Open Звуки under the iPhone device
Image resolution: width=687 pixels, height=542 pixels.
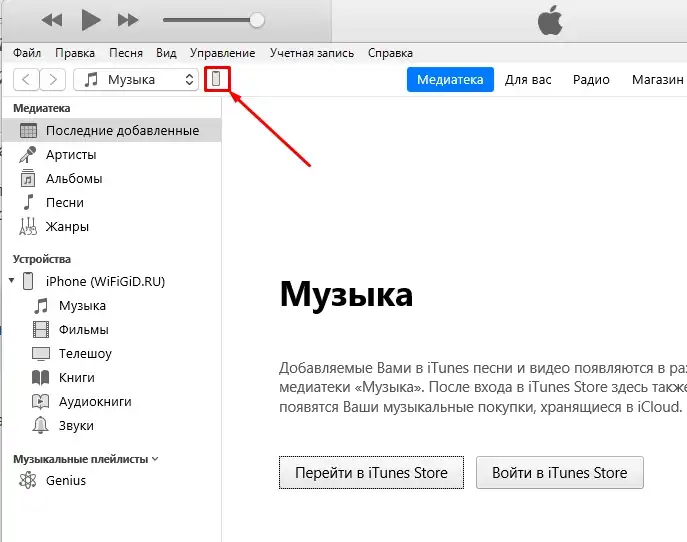[x=76, y=426]
